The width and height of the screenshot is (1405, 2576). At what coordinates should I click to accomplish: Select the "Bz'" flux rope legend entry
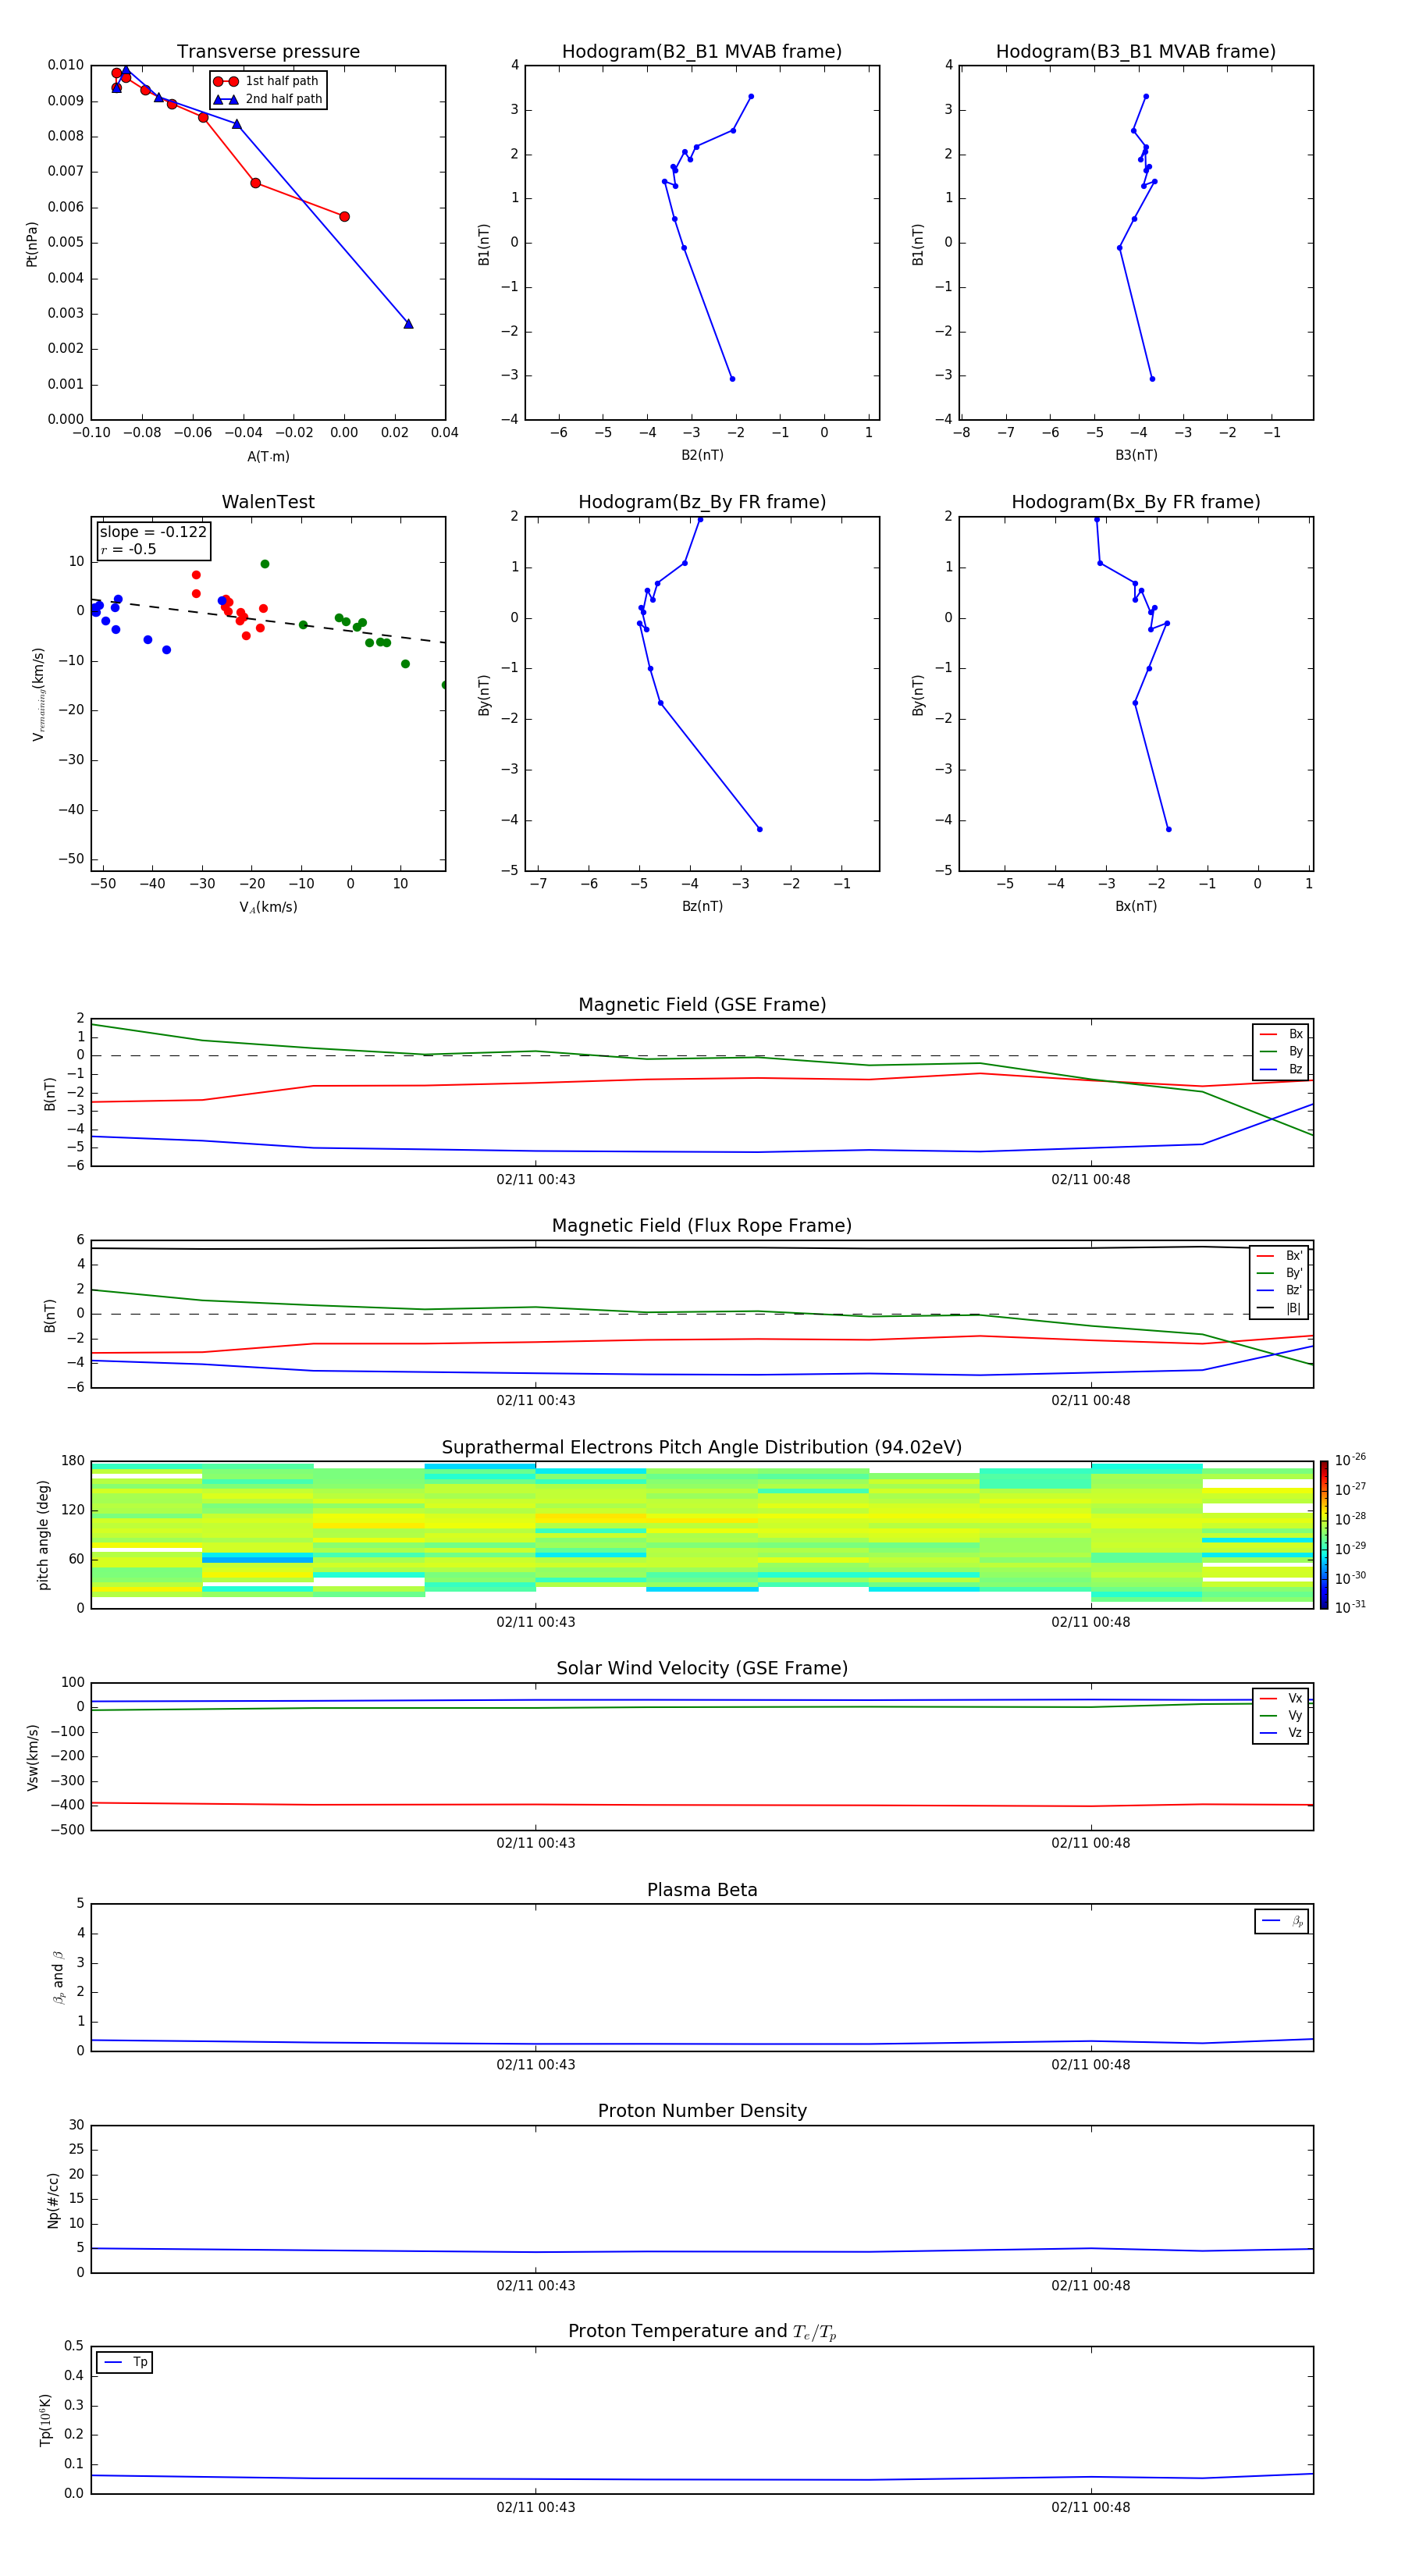click(1280, 1290)
